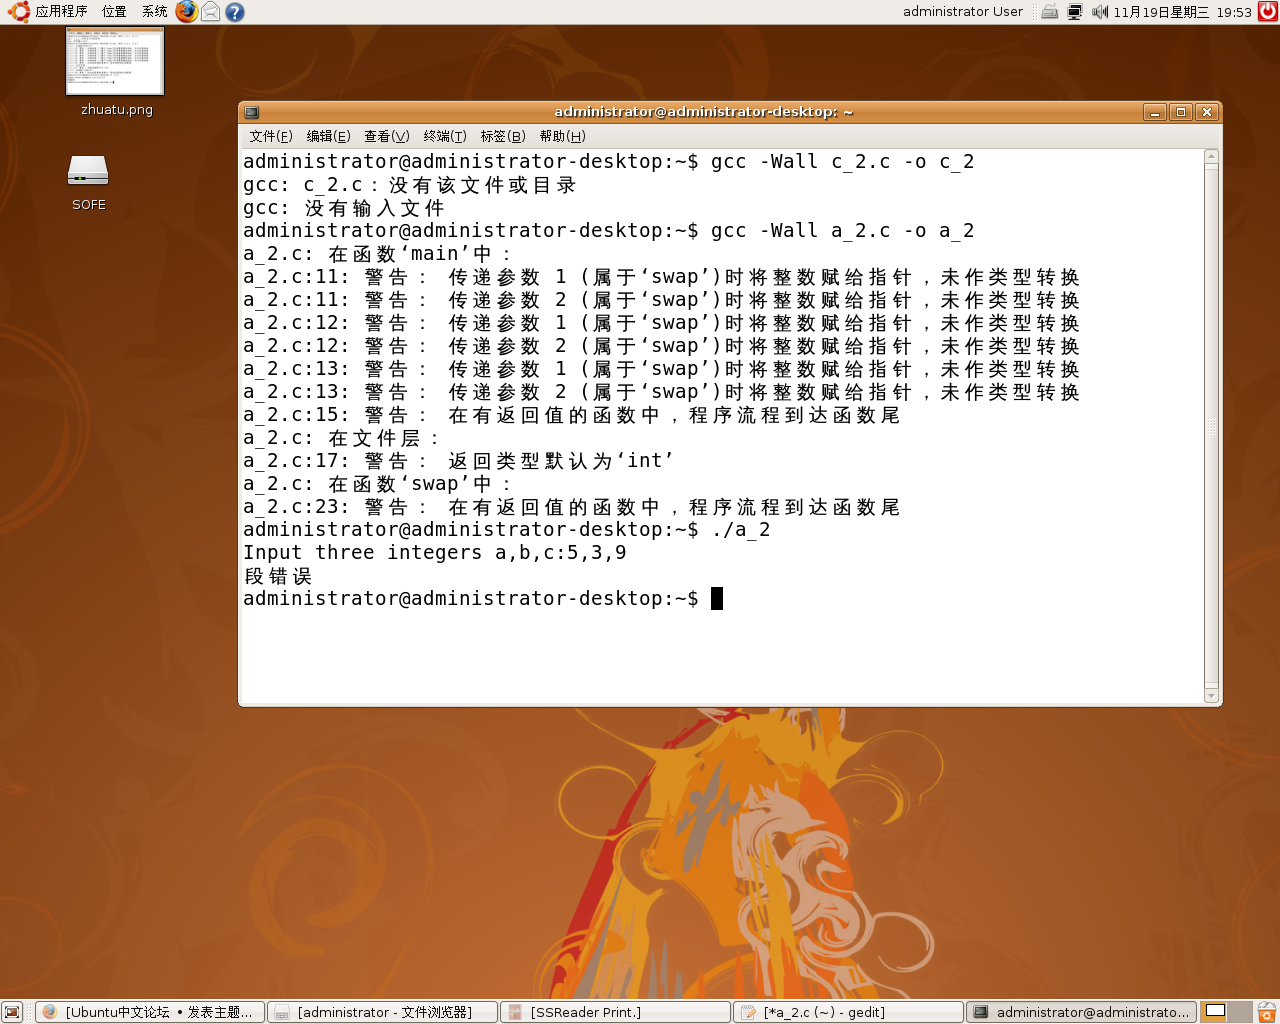Click the terminal cursor at the last prompt
Viewport: 1280px width, 1024px height.
(716, 599)
